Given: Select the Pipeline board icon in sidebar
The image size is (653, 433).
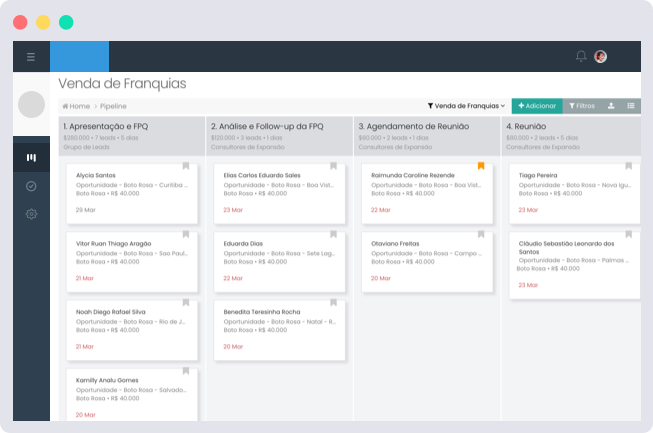Looking at the screenshot, I should [x=31, y=158].
